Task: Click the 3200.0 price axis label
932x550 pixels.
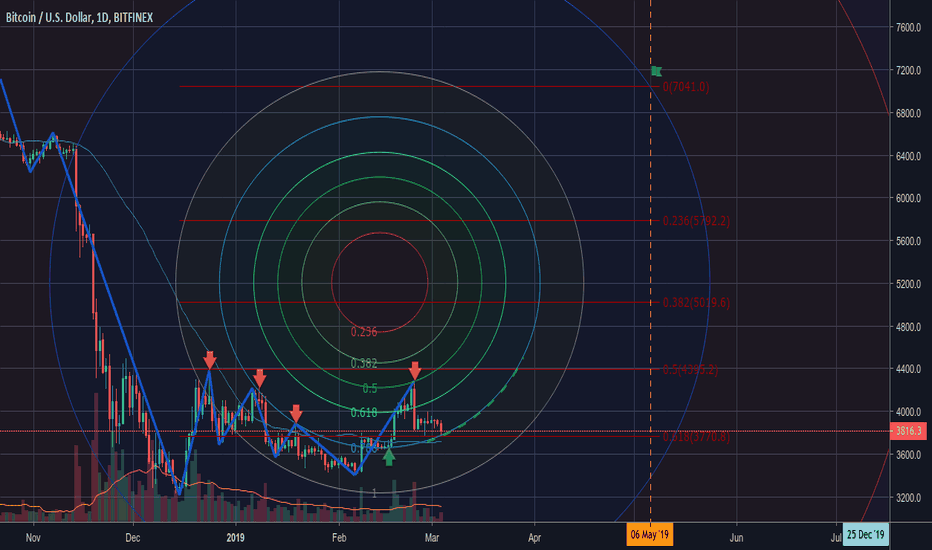Action: click(908, 497)
